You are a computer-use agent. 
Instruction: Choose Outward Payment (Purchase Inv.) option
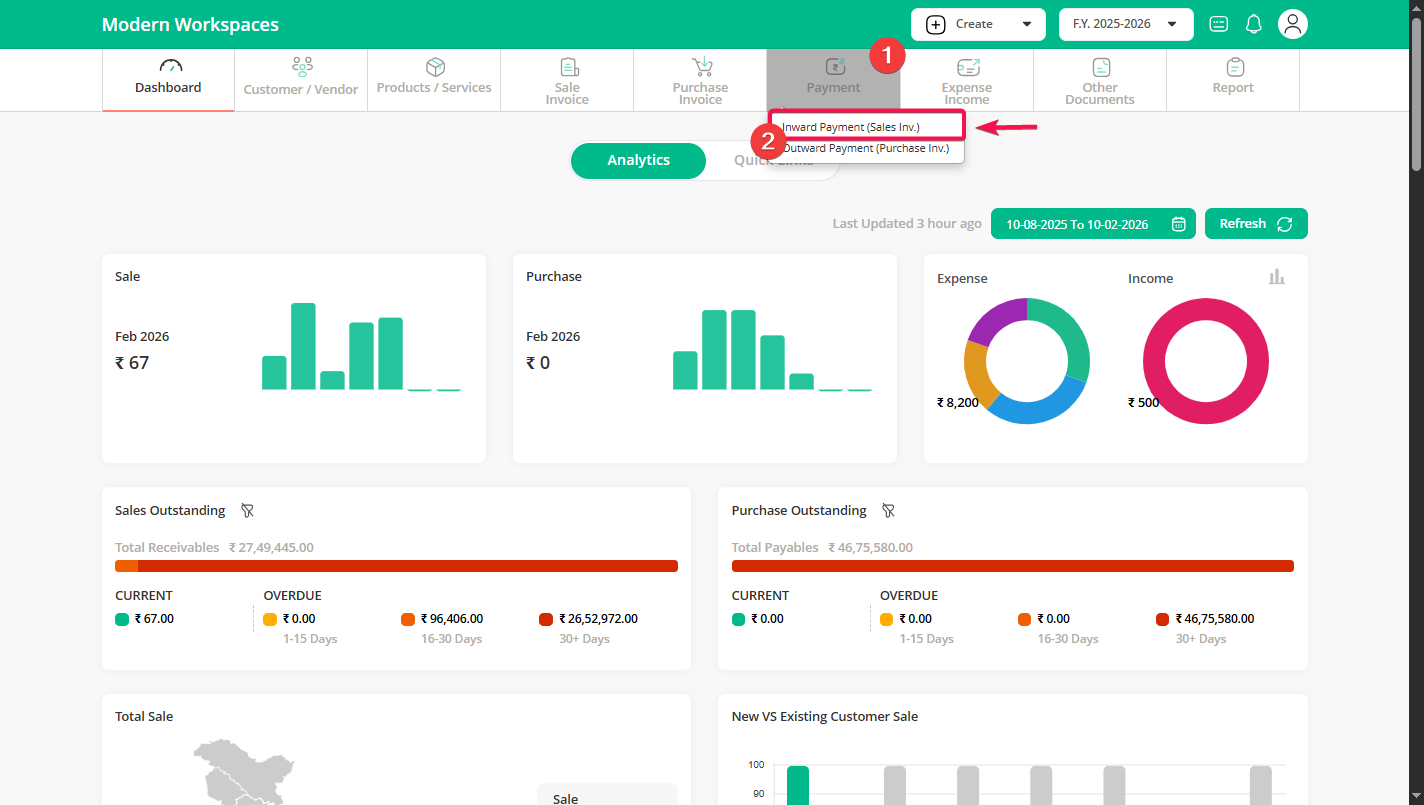[x=866, y=149]
